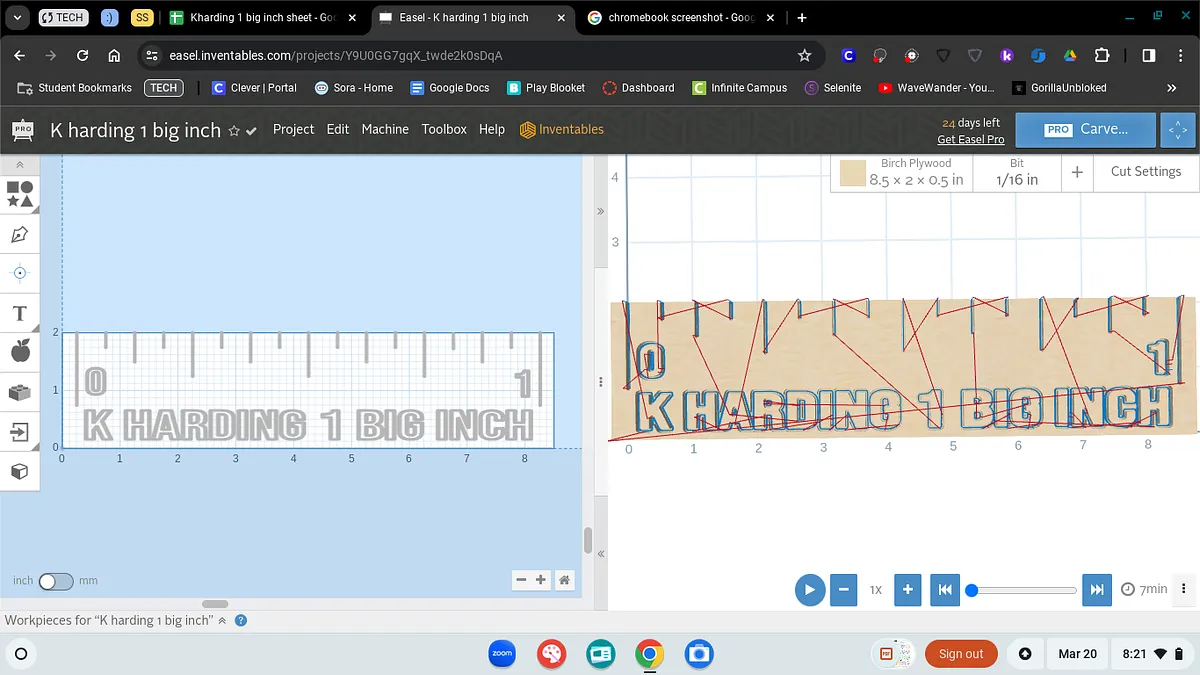Open simulation options three-dot menu

[x=1184, y=590]
